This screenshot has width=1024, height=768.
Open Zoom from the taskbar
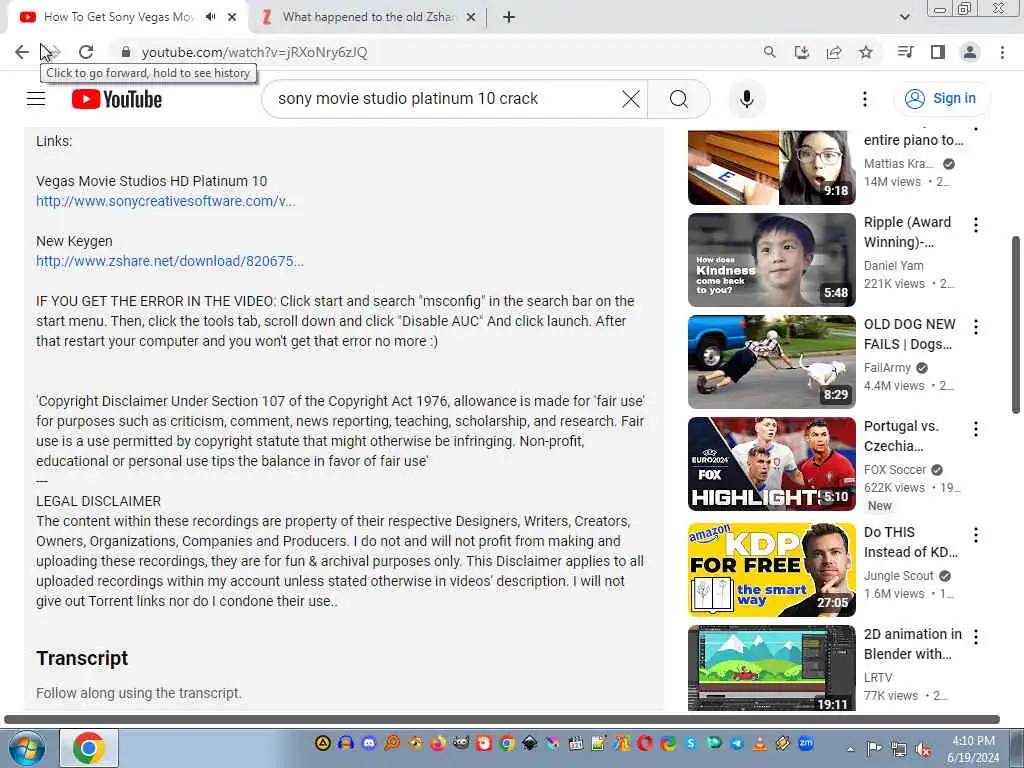(806, 743)
